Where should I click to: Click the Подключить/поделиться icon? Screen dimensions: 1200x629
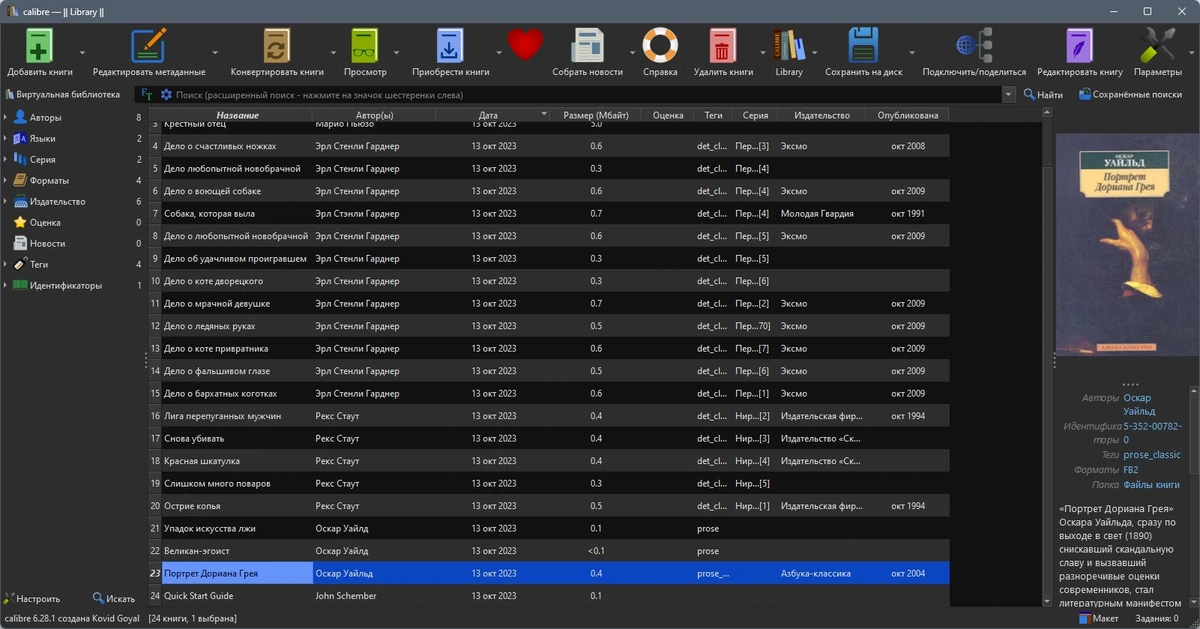[x=974, y=47]
